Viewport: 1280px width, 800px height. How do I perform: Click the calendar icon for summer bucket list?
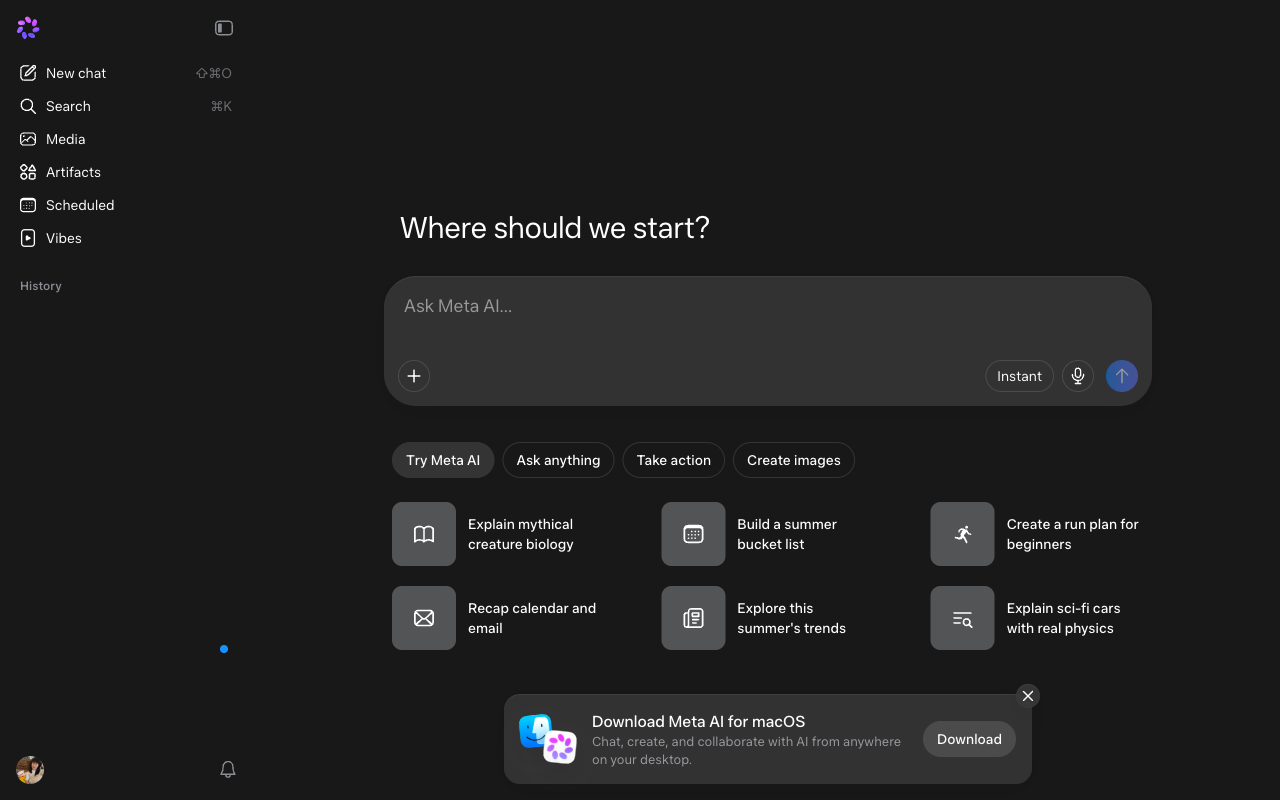click(693, 534)
